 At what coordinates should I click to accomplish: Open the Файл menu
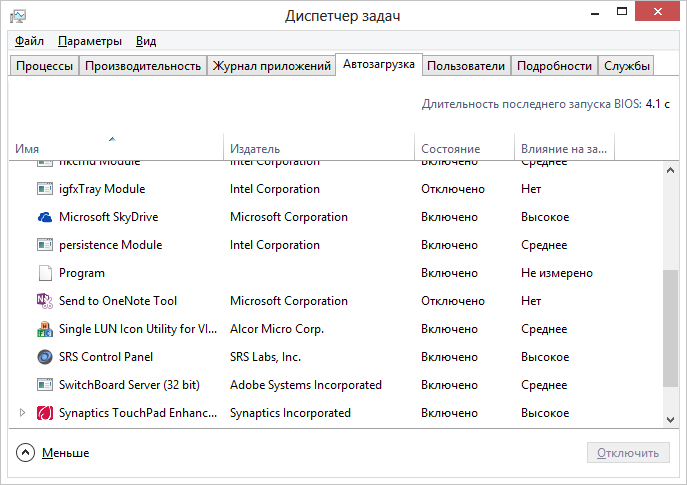29,41
